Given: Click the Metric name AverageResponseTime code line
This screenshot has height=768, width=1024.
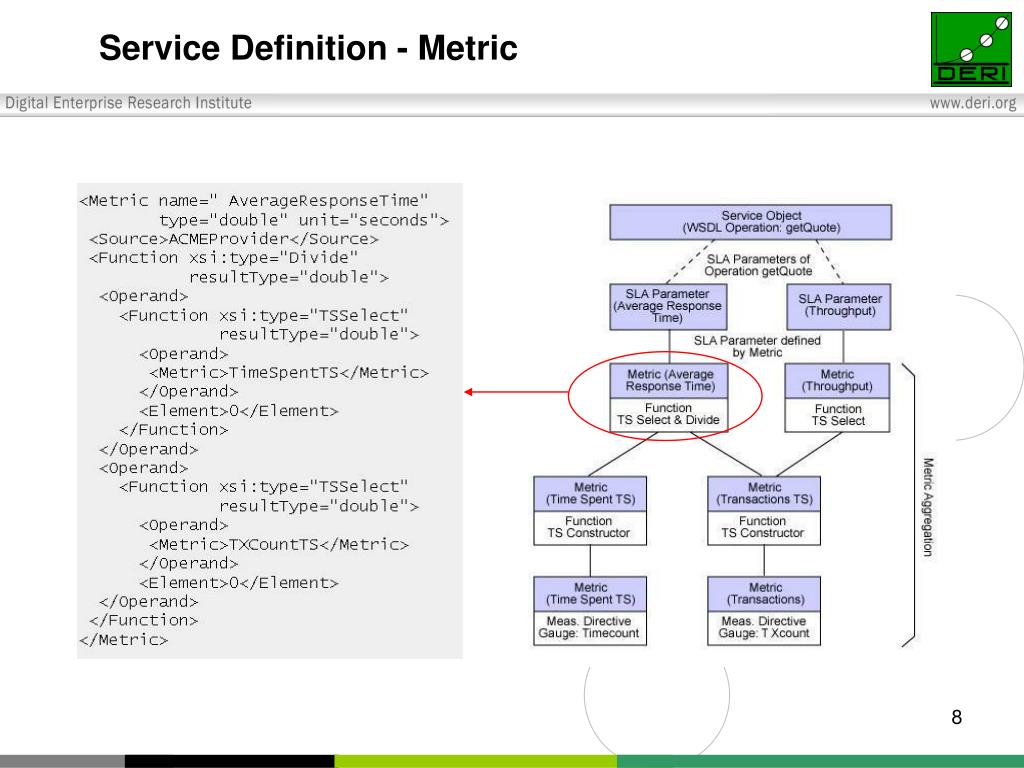Looking at the screenshot, I should pos(254,200).
